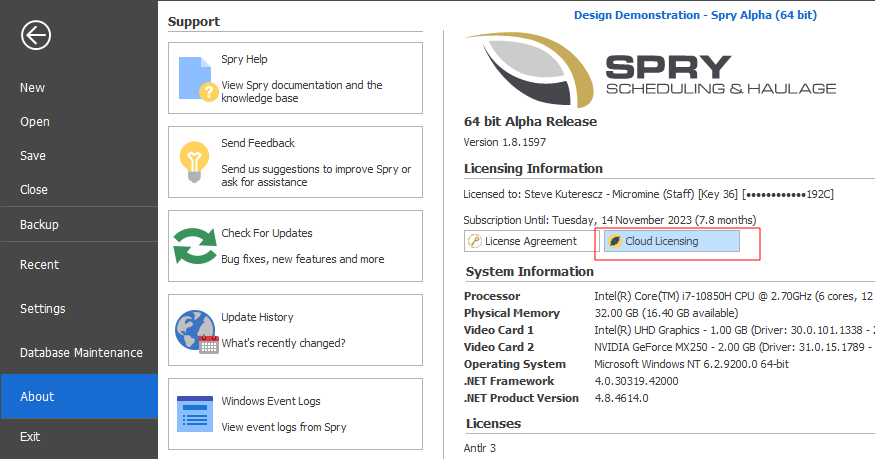
Task: Click the Check For Updates arrows icon
Action: (194, 245)
